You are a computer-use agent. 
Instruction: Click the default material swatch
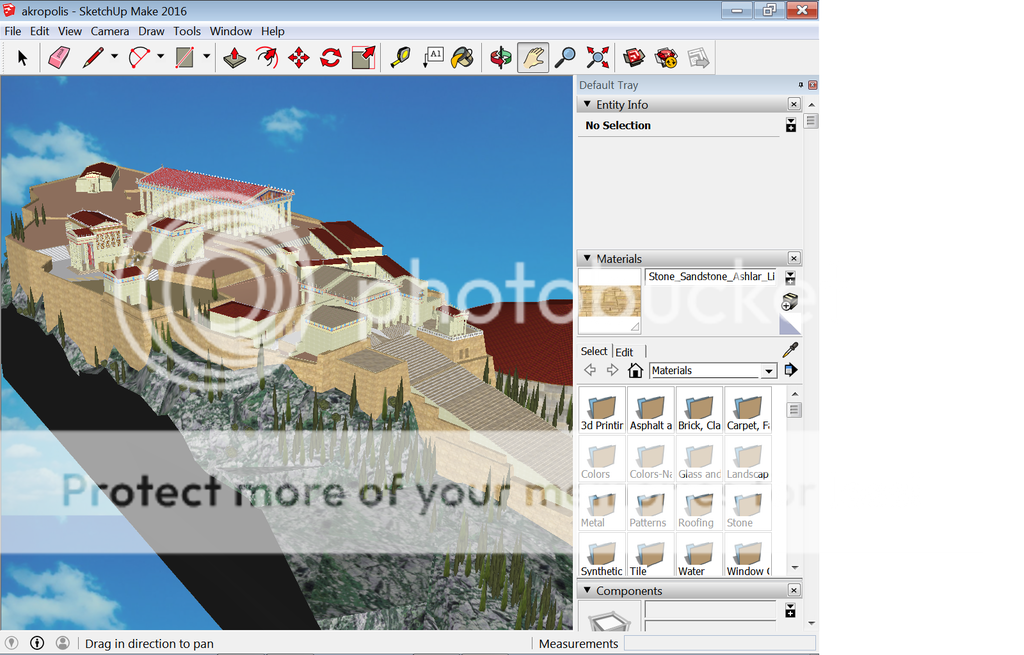(790, 325)
